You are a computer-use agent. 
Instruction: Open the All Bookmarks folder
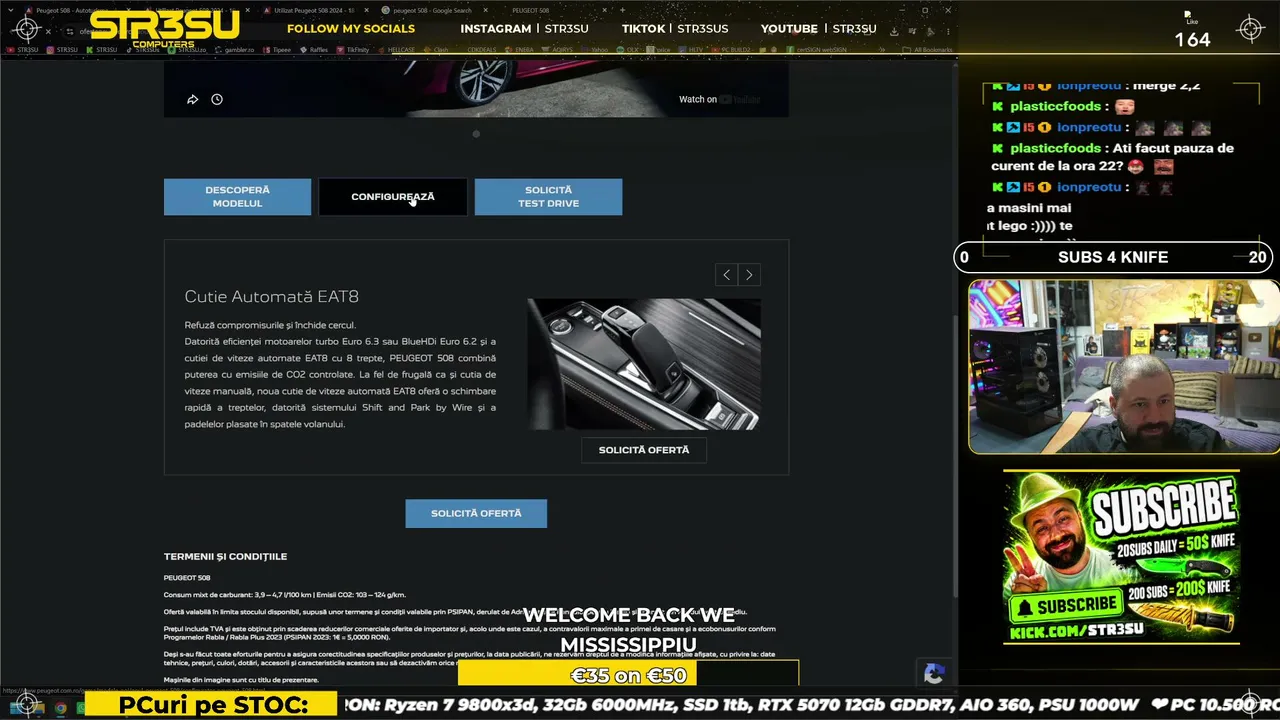pos(927,49)
